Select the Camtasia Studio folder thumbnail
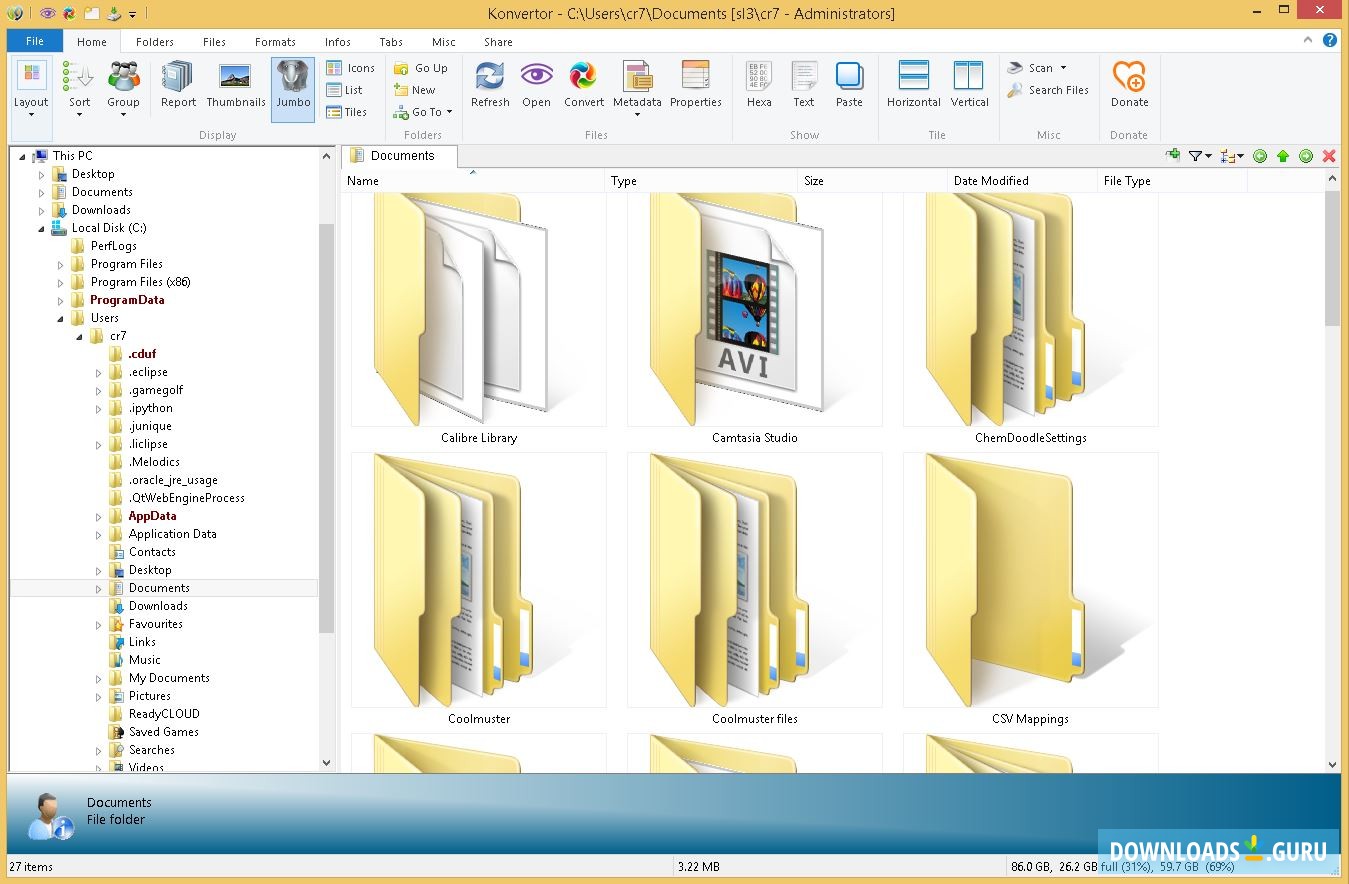Viewport: 1349px width, 884px height. tap(754, 310)
